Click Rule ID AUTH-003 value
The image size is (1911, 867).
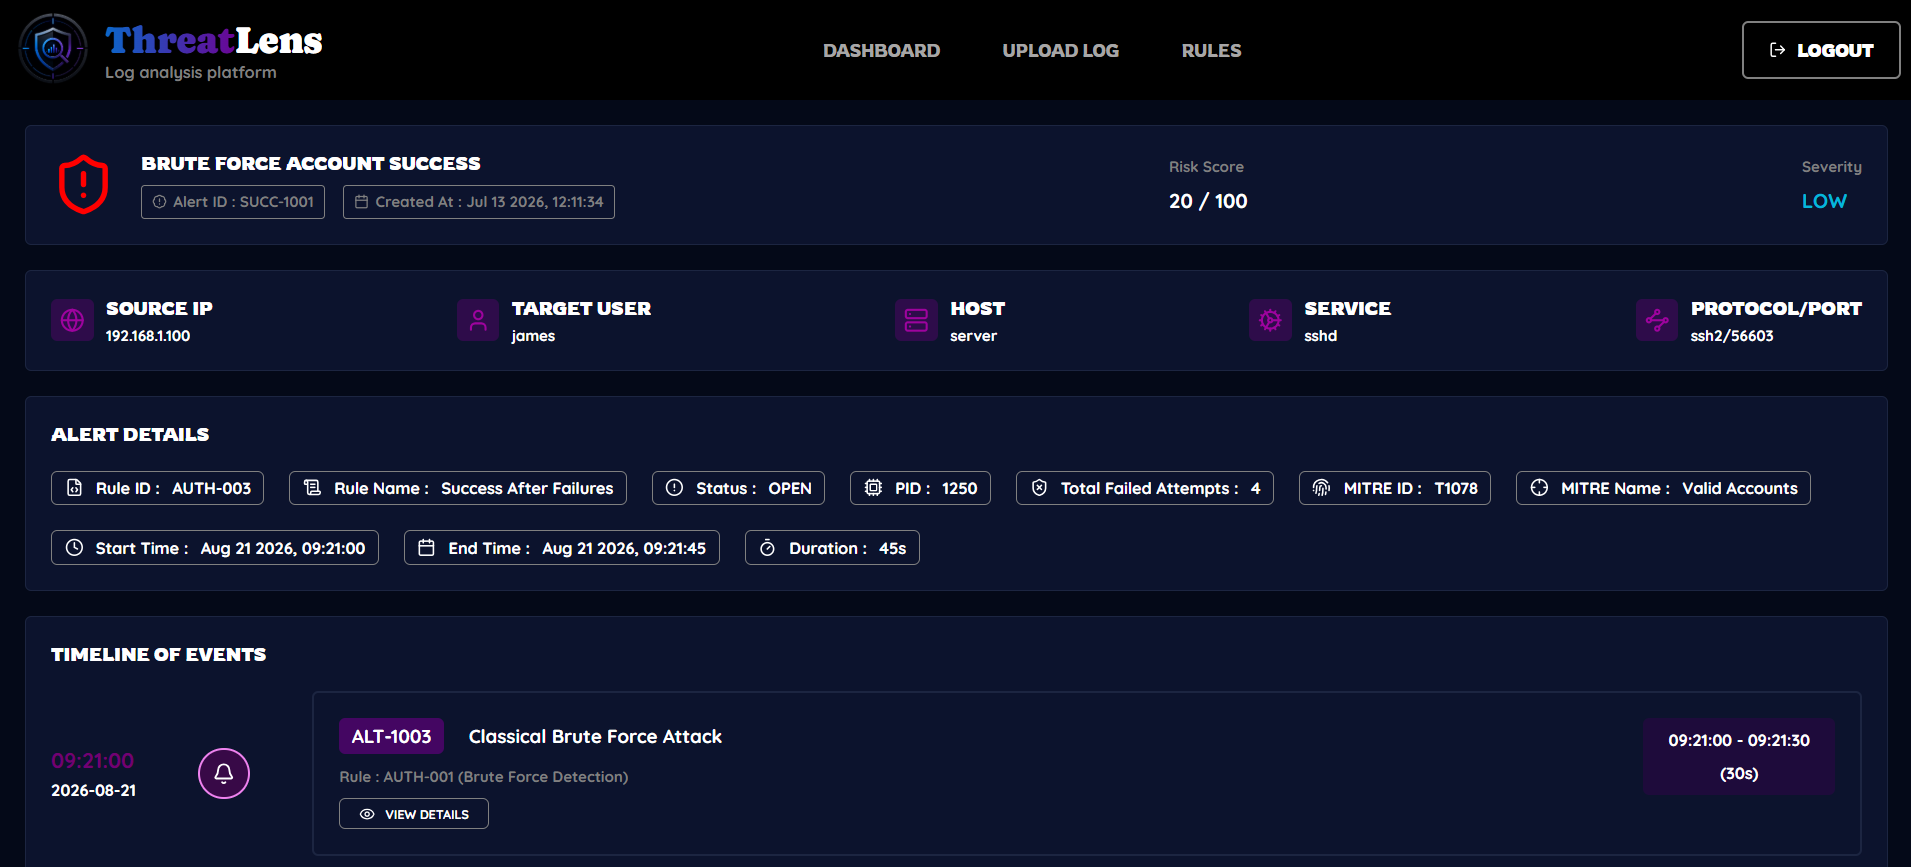tap(211, 488)
